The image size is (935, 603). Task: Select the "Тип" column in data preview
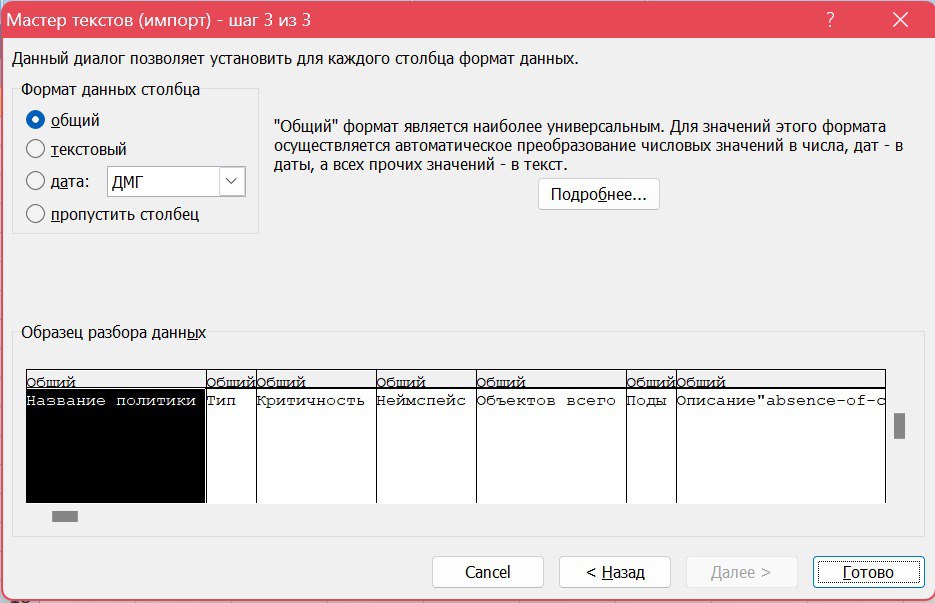pos(229,440)
